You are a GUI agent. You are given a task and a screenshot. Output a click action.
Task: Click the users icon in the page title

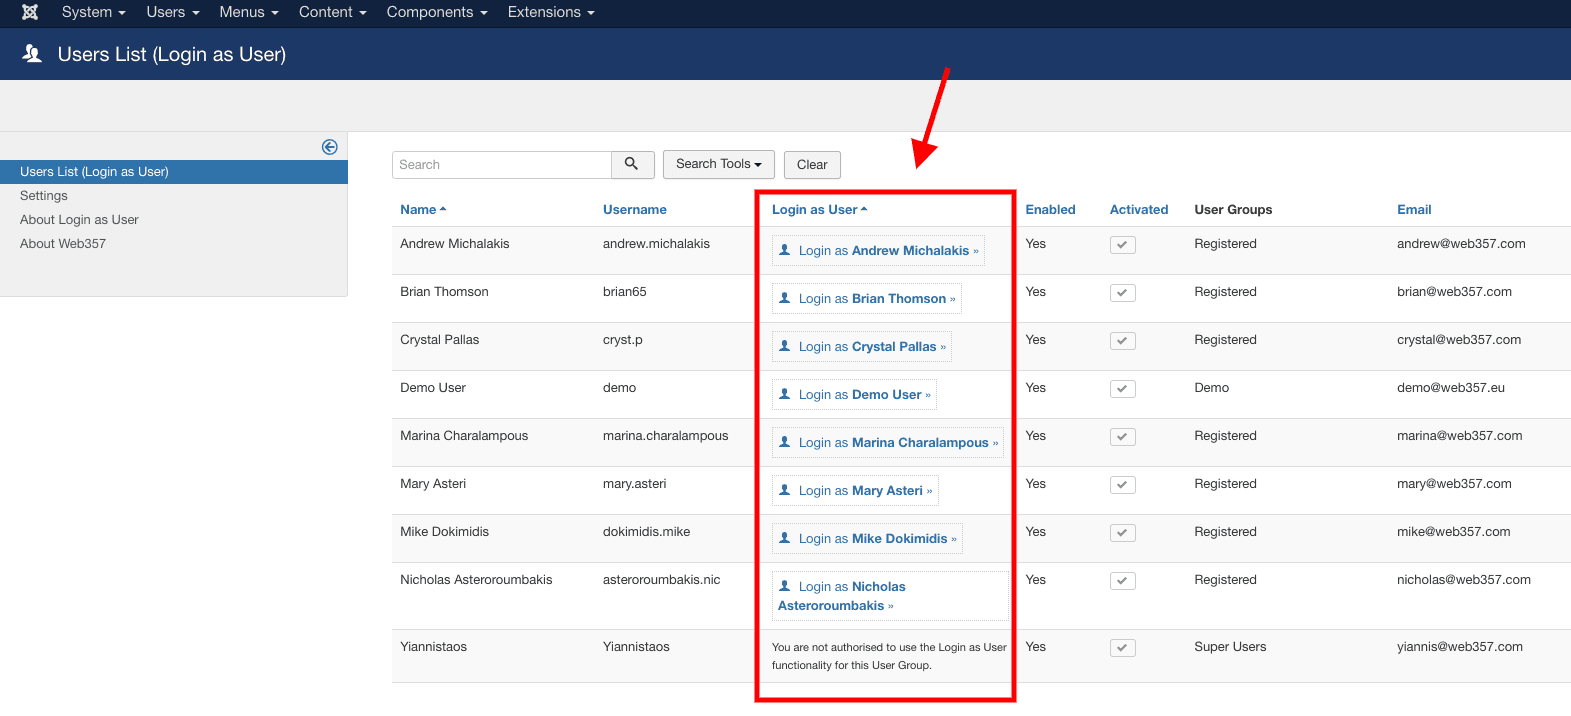click(x=32, y=54)
